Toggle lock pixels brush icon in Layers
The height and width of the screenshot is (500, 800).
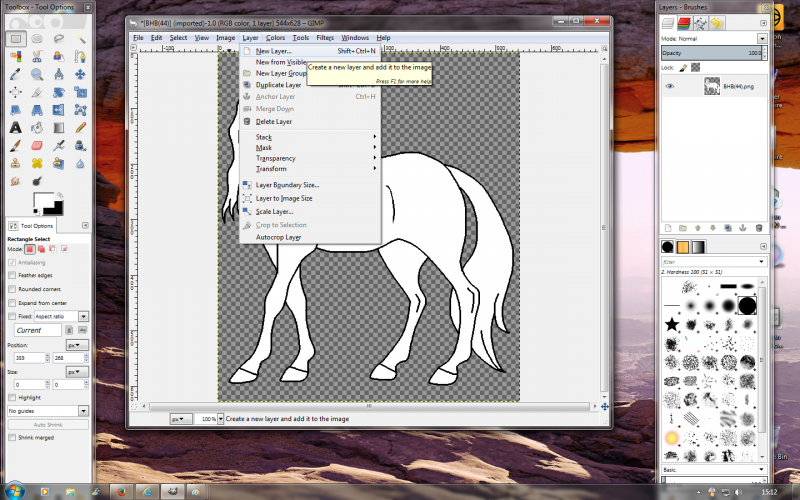(683, 67)
